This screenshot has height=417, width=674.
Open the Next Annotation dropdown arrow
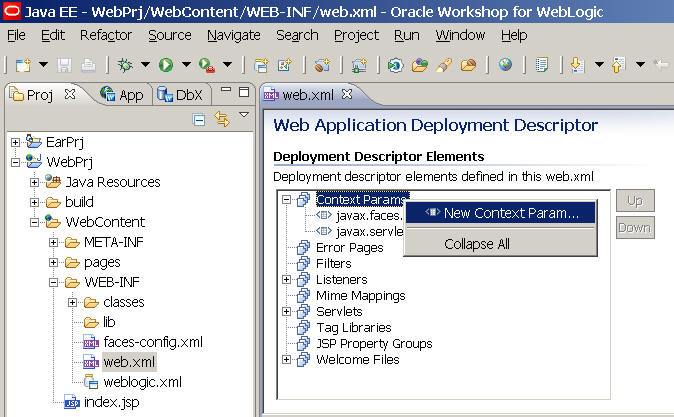coord(599,65)
